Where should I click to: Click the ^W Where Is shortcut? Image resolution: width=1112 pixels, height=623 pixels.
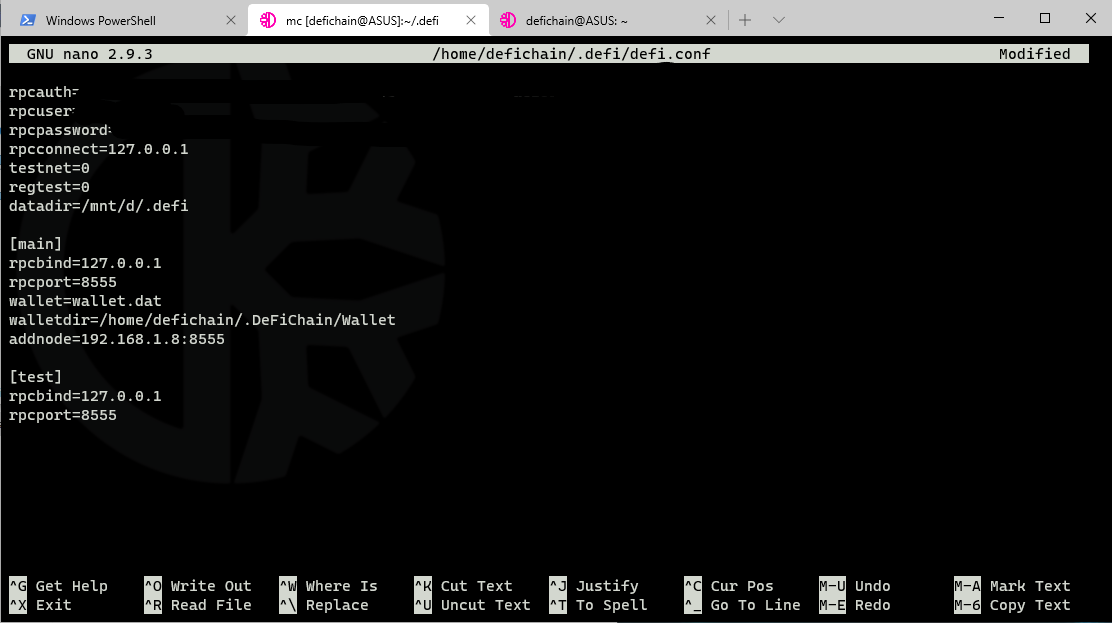click(328, 586)
